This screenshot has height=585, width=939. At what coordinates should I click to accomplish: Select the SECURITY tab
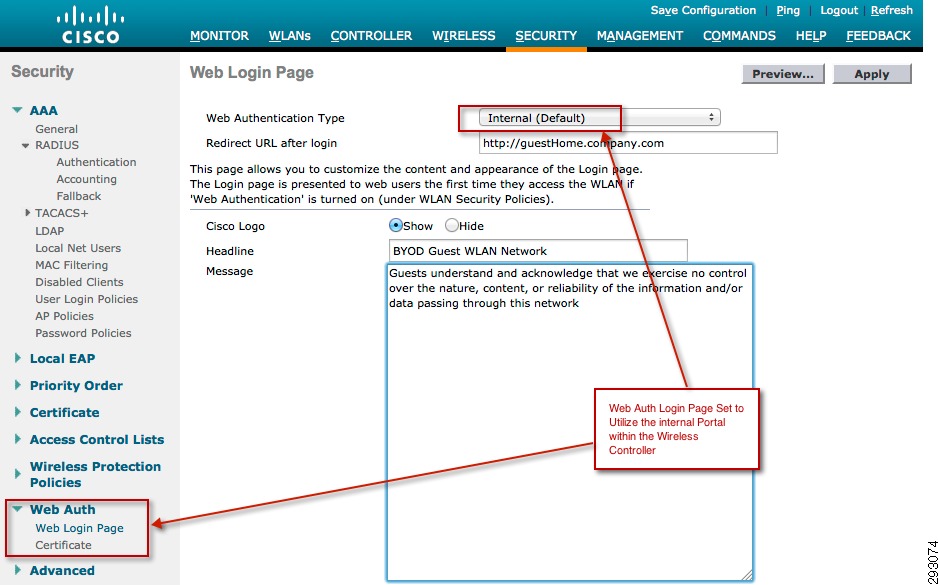coord(546,36)
